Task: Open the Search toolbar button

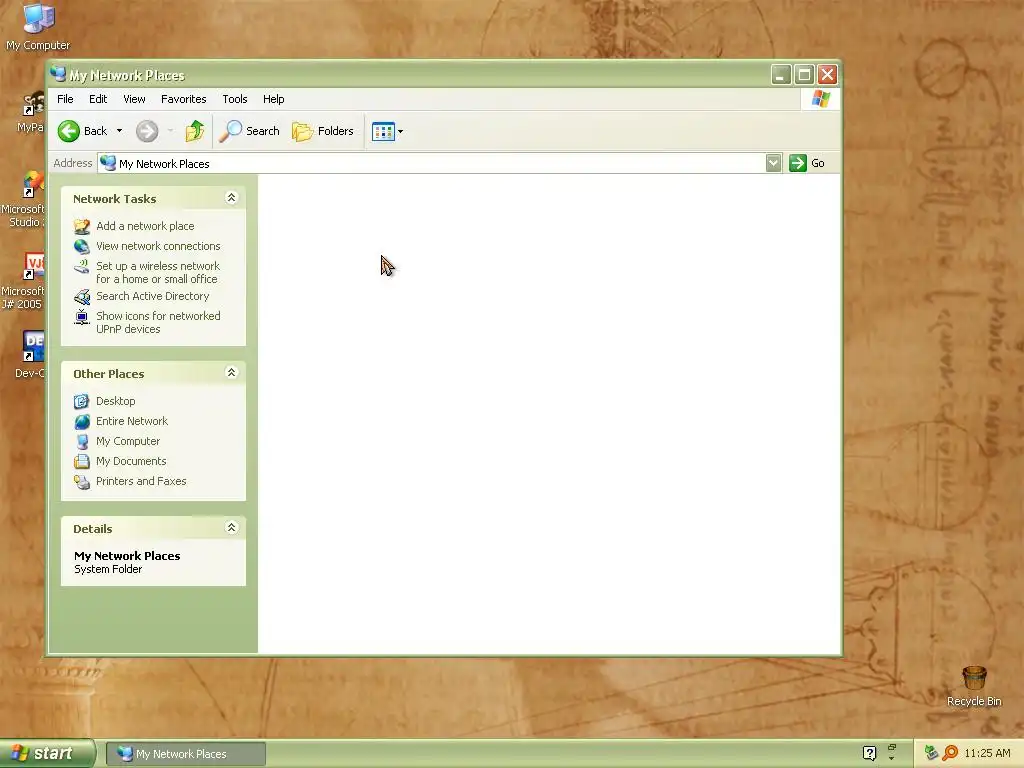Action: pos(249,131)
